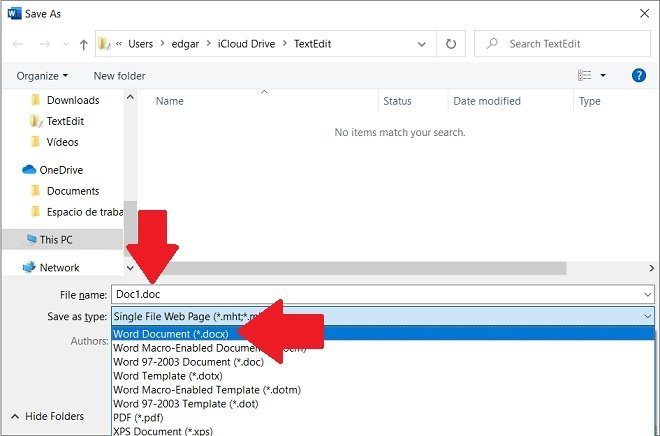Click iCloud Drive in address breadcrumb
This screenshot has width=660, height=436.
[x=246, y=44]
